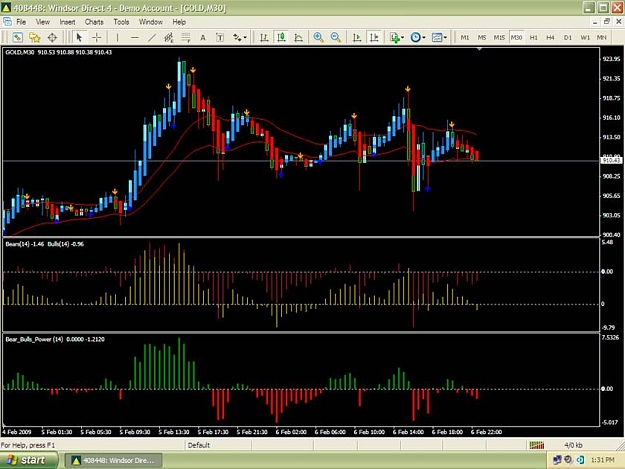
Task: Switch timeframe to H4
Action: pos(550,37)
